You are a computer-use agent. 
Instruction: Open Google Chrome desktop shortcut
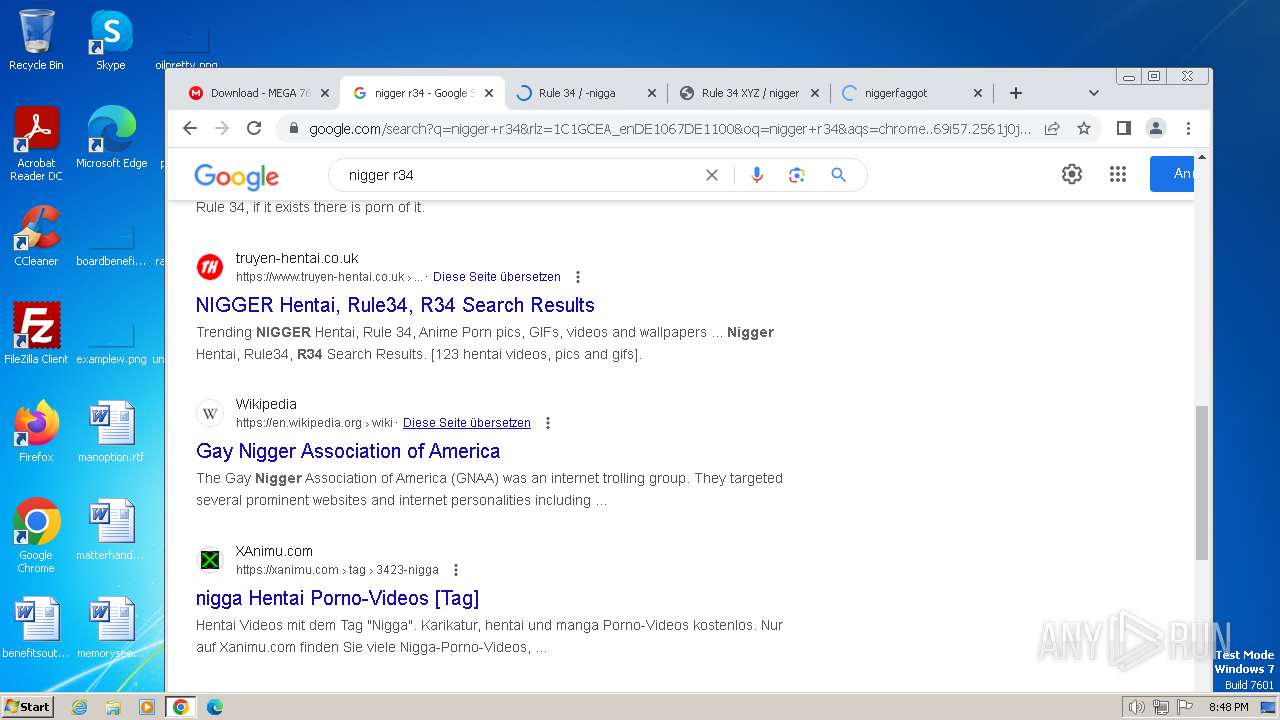click(x=36, y=536)
